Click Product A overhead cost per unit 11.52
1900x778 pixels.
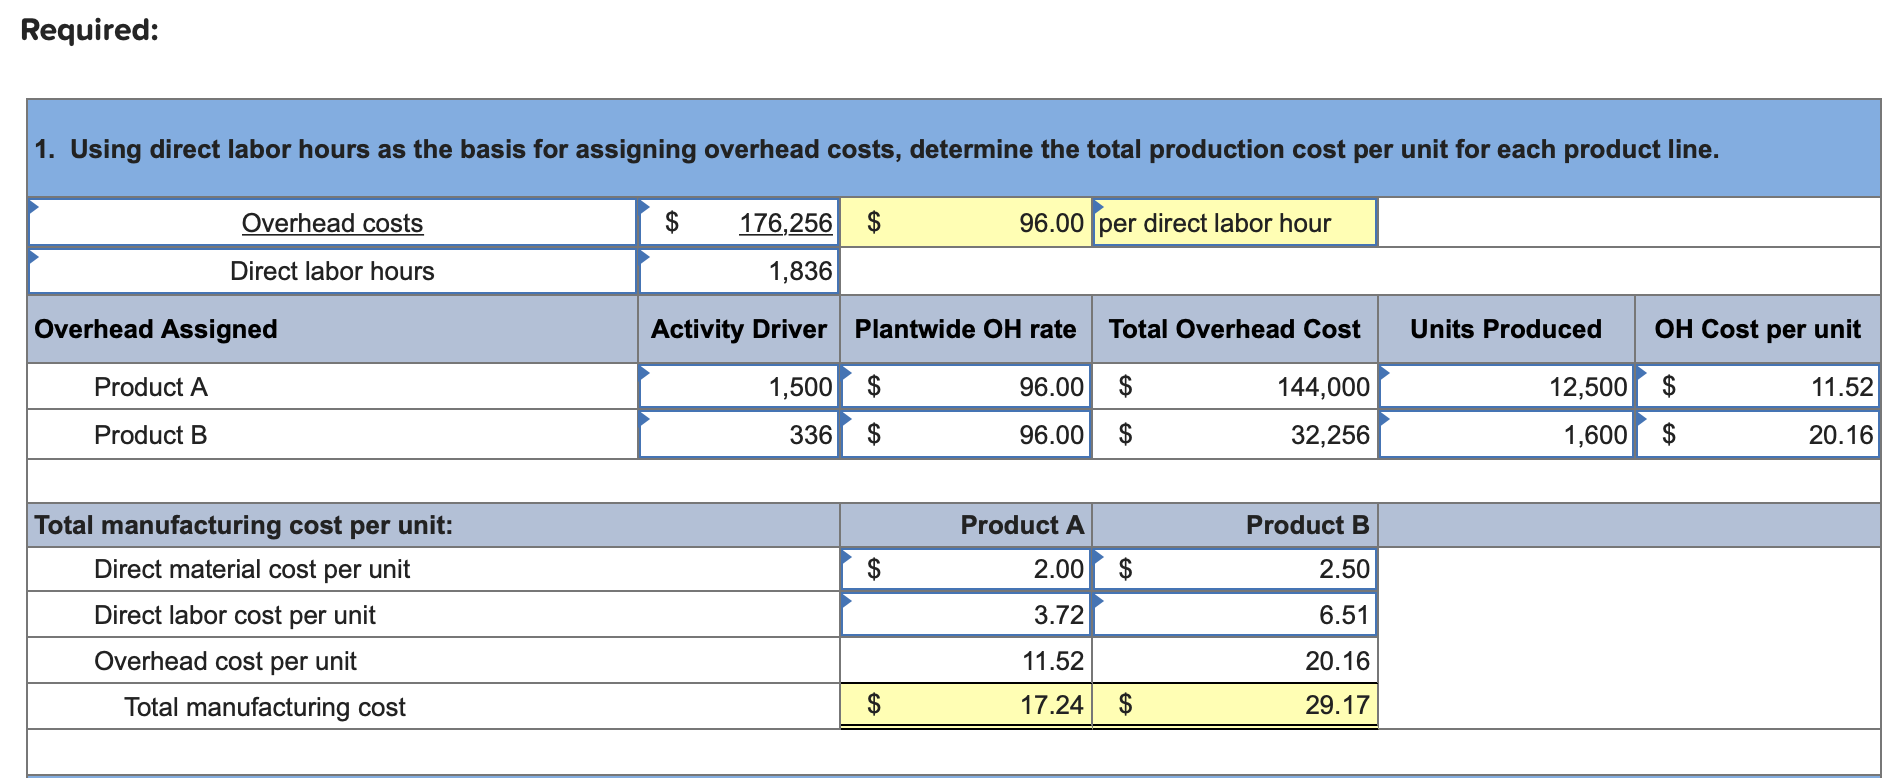point(966,661)
